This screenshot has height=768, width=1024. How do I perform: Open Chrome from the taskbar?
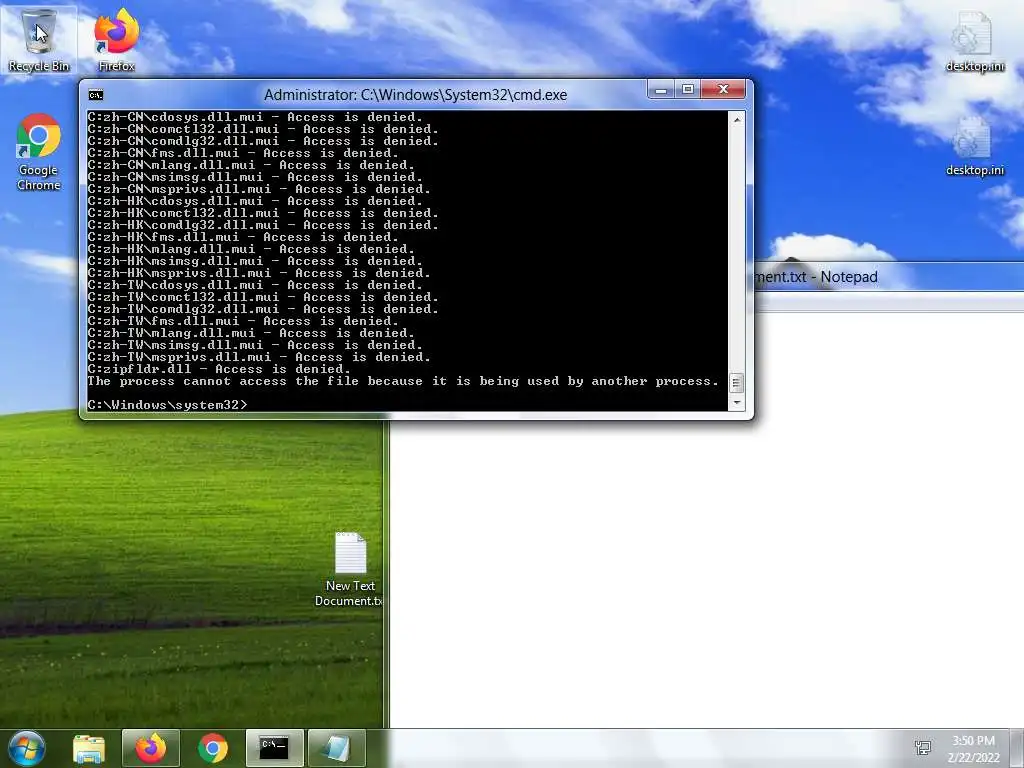[x=213, y=748]
